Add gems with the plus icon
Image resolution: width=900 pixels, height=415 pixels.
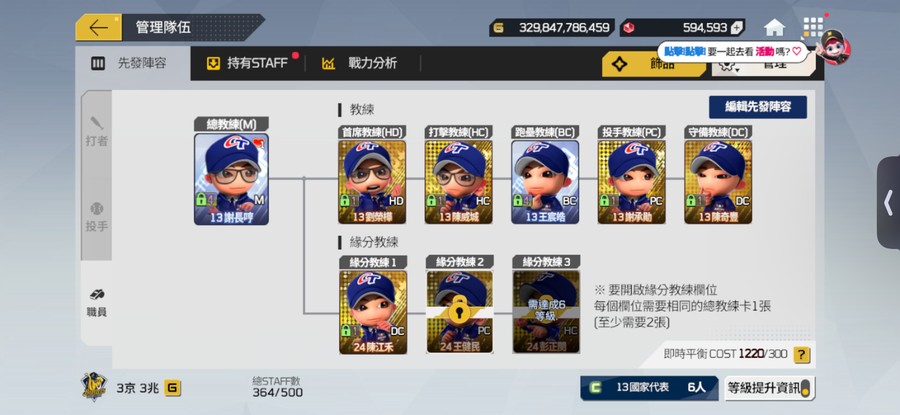(x=736, y=27)
